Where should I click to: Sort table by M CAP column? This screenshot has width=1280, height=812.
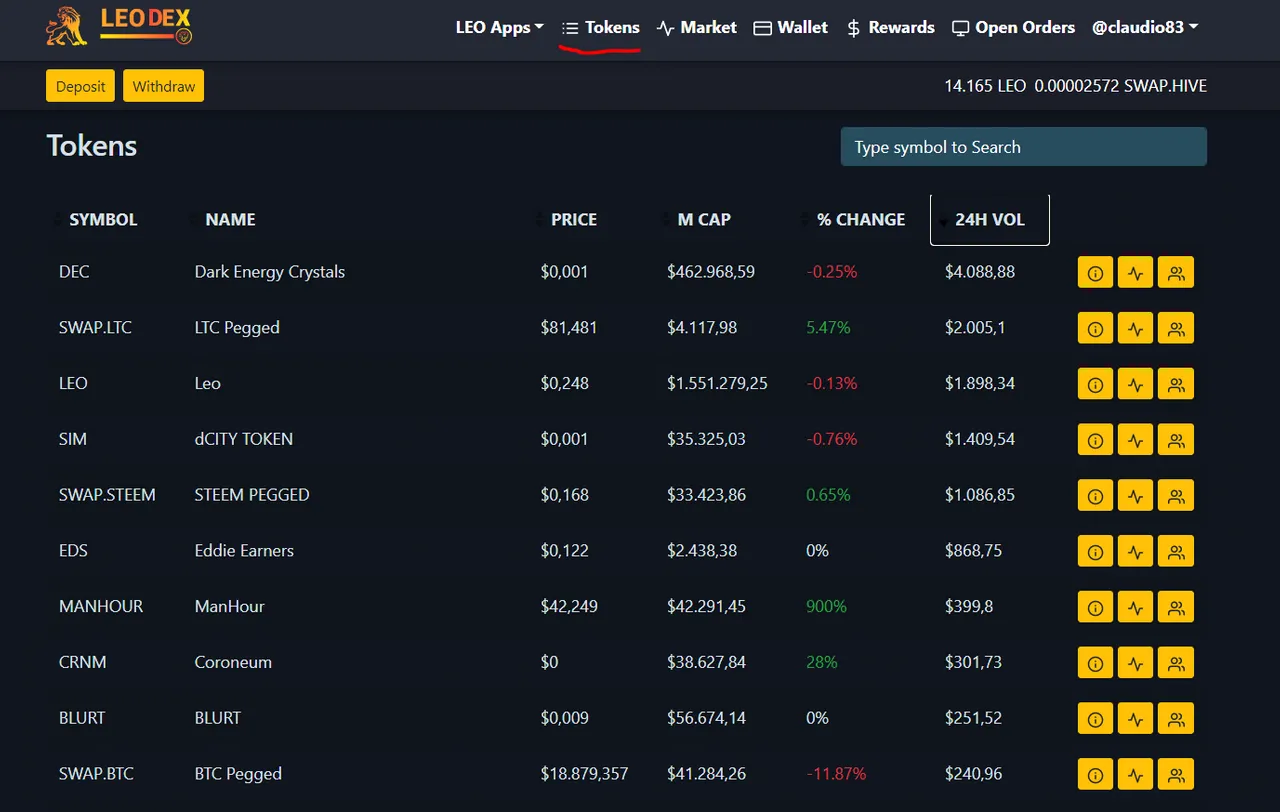coord(704,220)
